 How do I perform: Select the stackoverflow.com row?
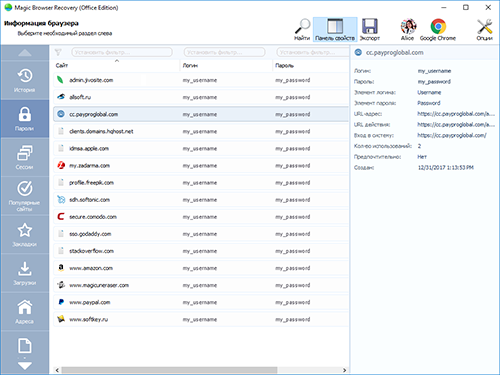tap(201, 251)
